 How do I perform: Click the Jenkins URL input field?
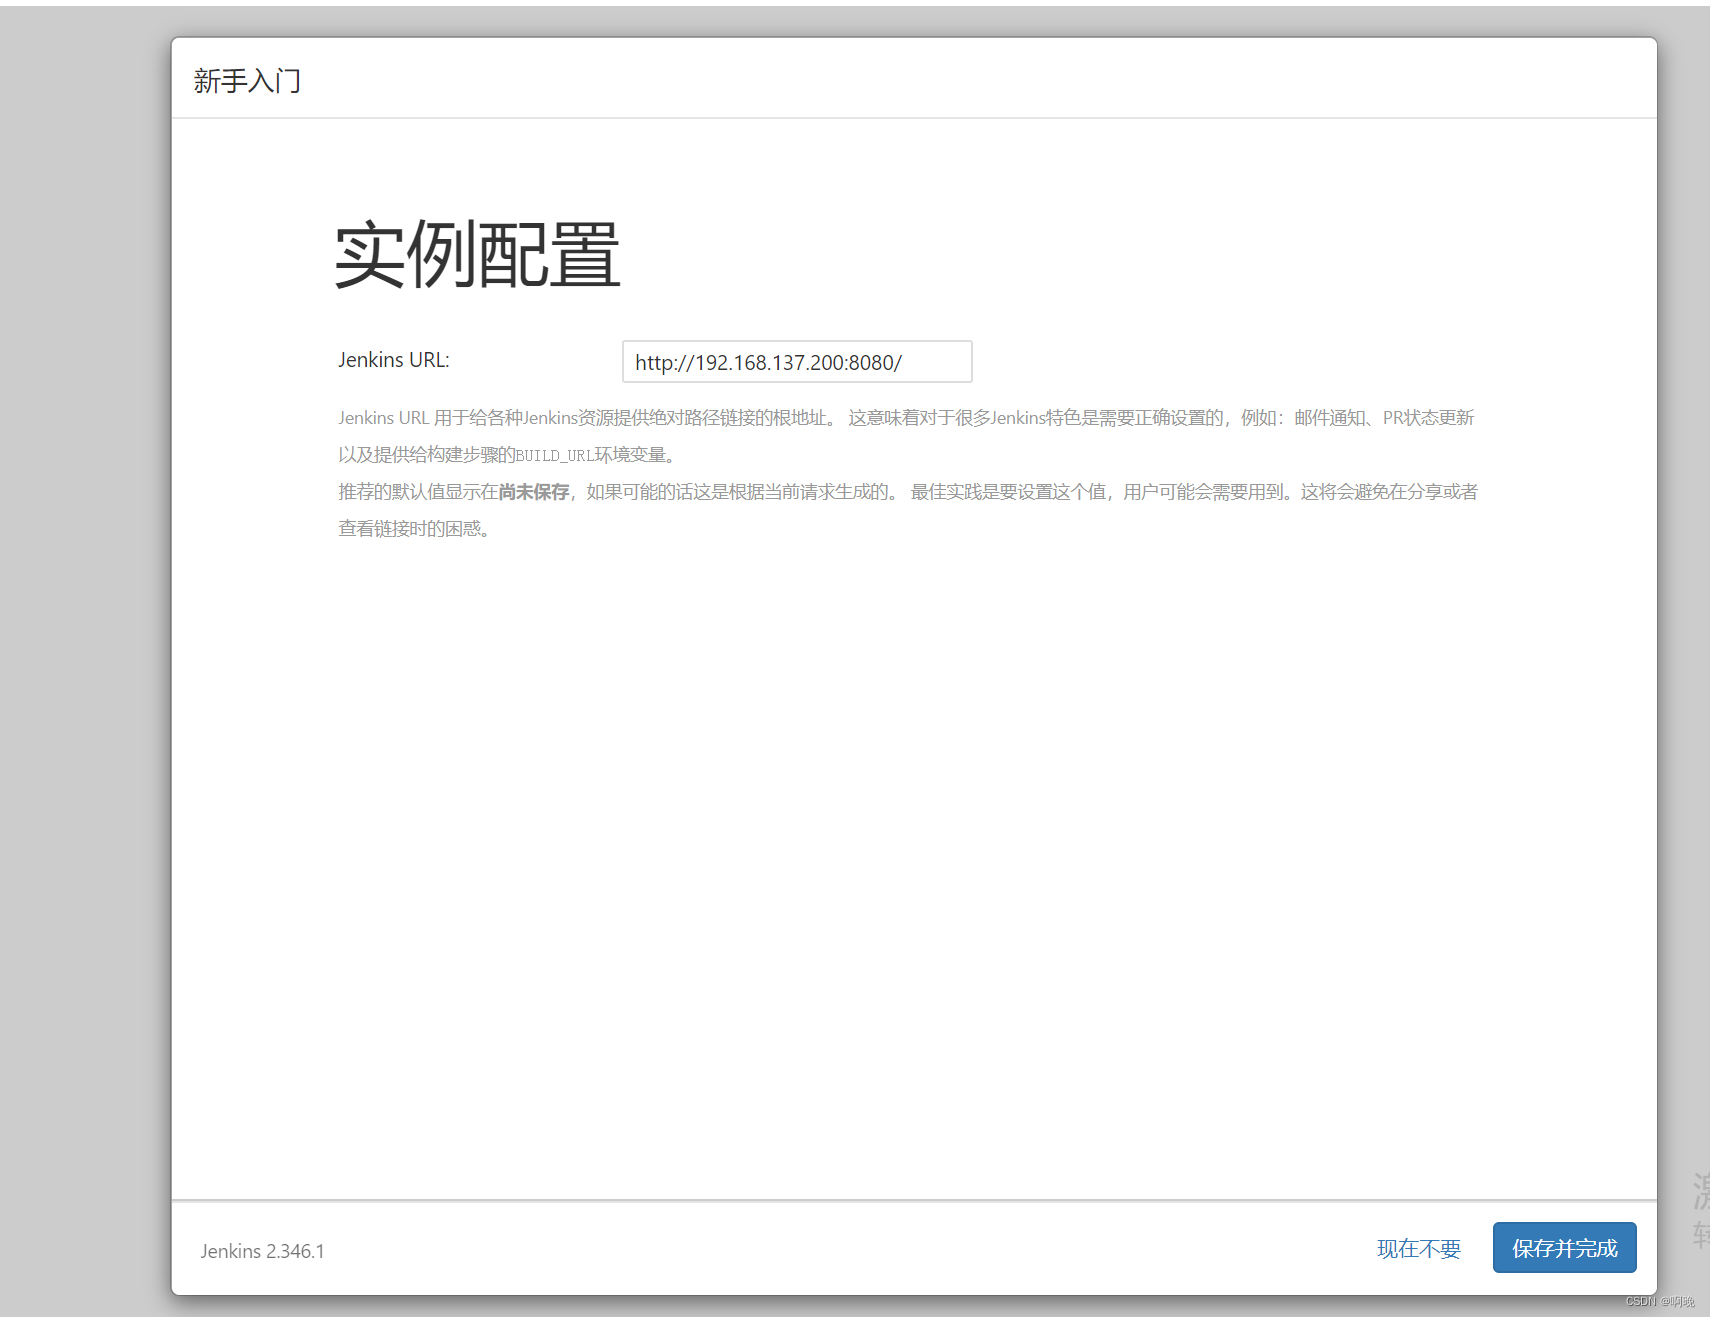click(x=797, y=361)
